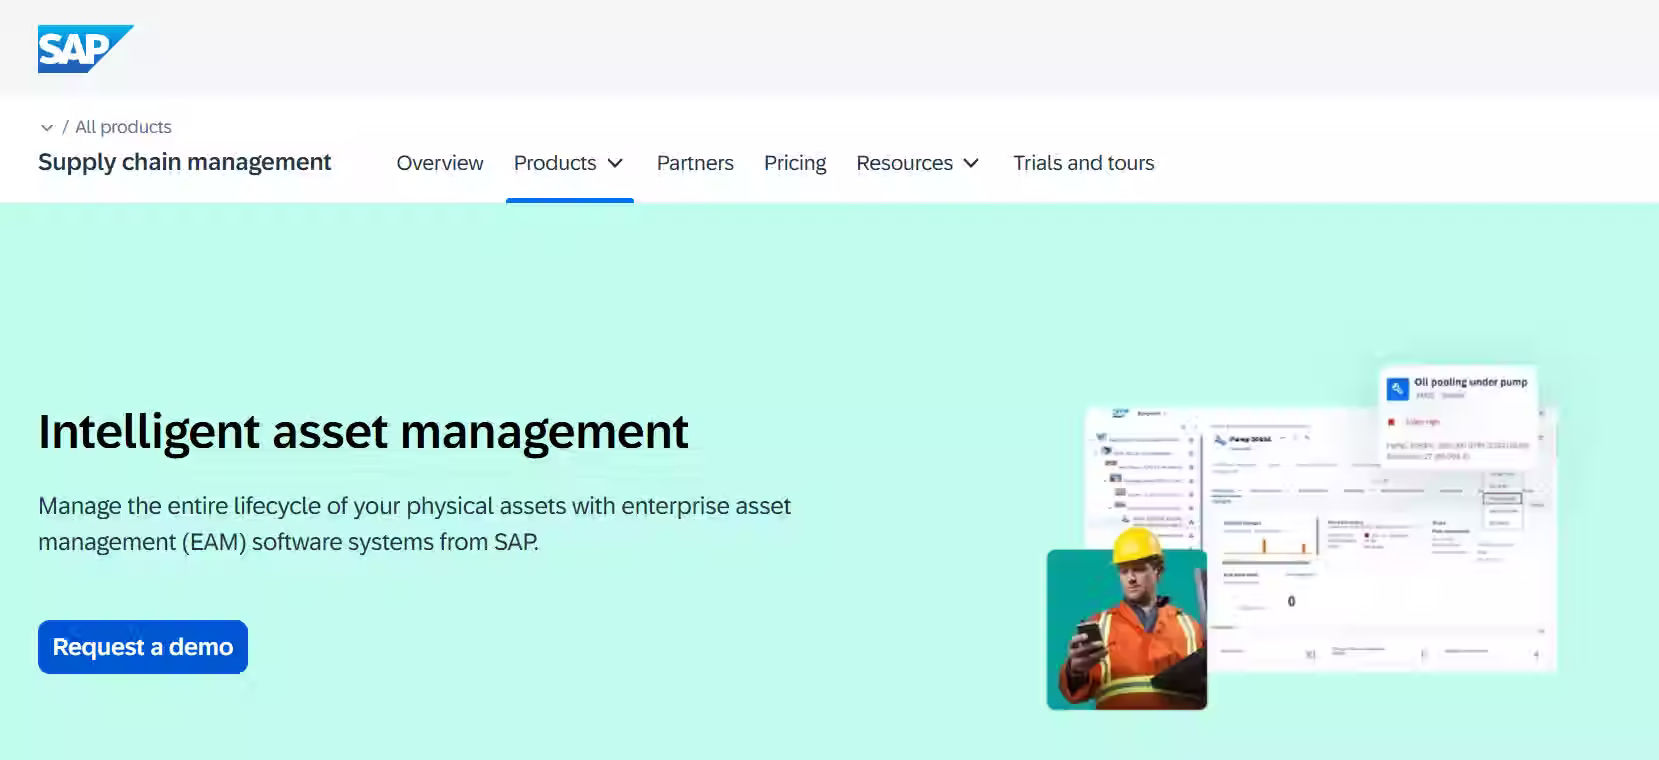The height and width of the screenshot is (760, 1659).
Task: Go to the Pricing tab
Action: (x=795, y=163)
